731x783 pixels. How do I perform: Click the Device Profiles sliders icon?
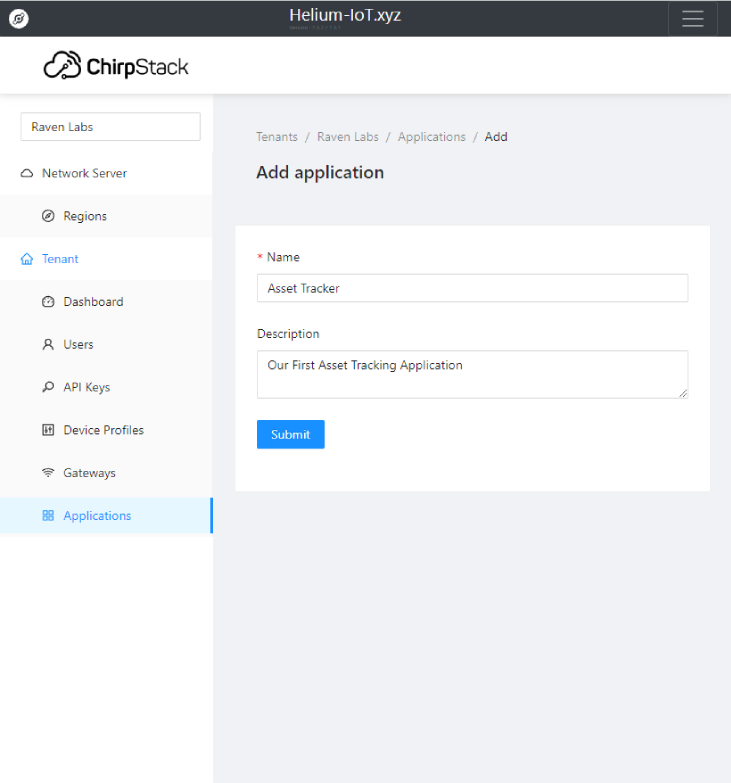click(48, 430)
